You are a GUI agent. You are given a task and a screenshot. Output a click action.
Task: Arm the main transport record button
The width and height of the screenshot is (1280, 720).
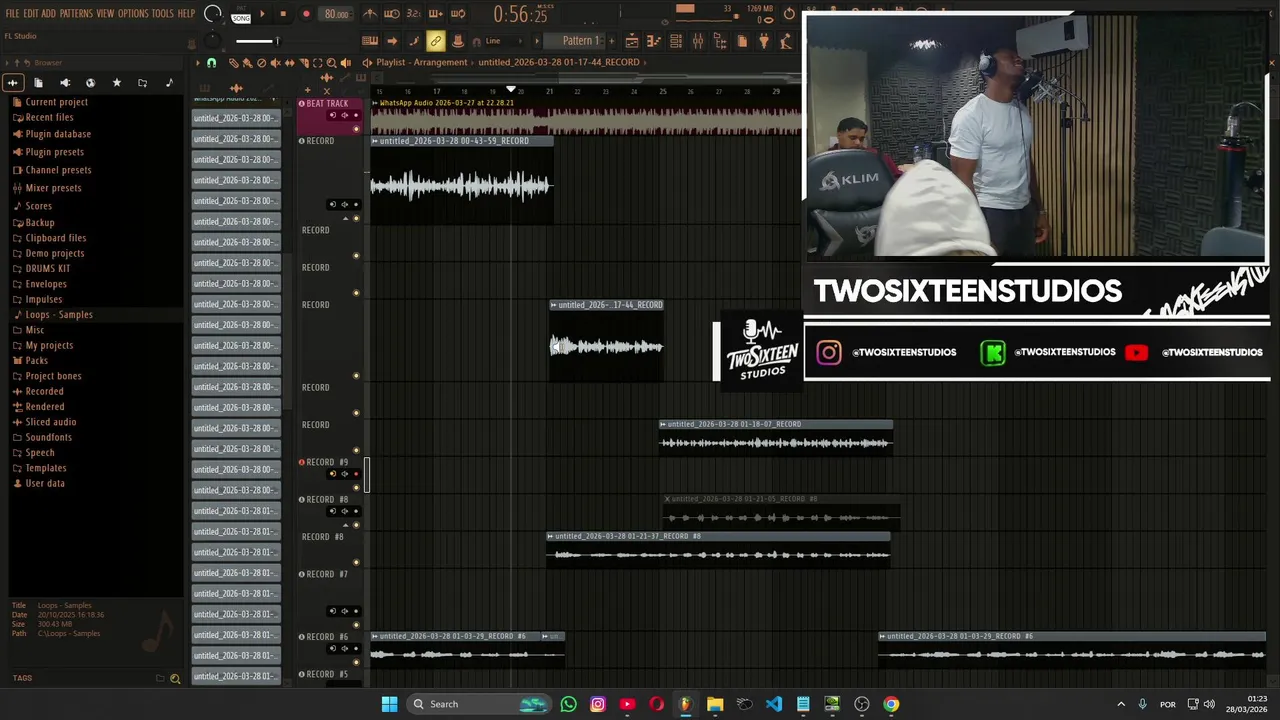(306, 14)
